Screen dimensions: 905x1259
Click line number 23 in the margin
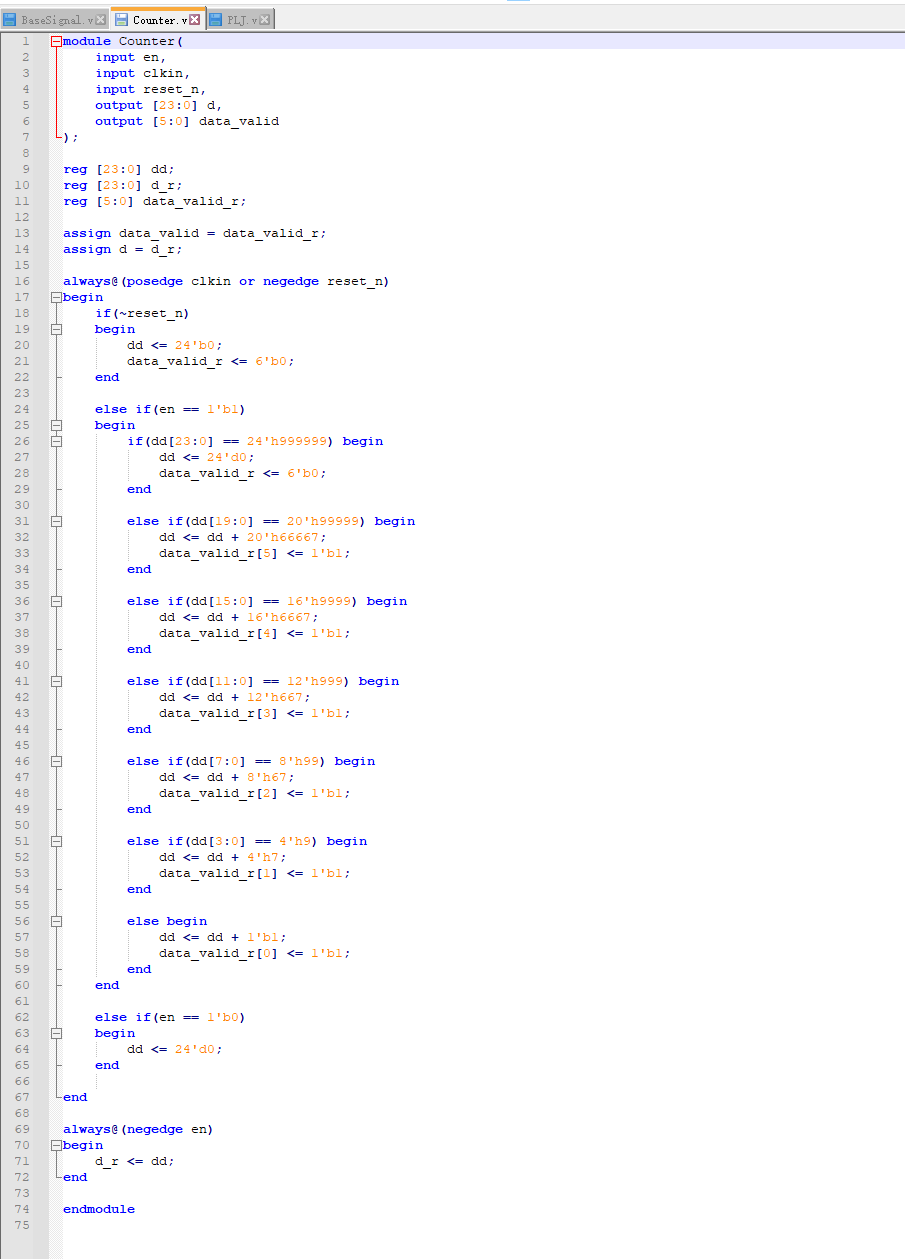(x=22, y=393)
